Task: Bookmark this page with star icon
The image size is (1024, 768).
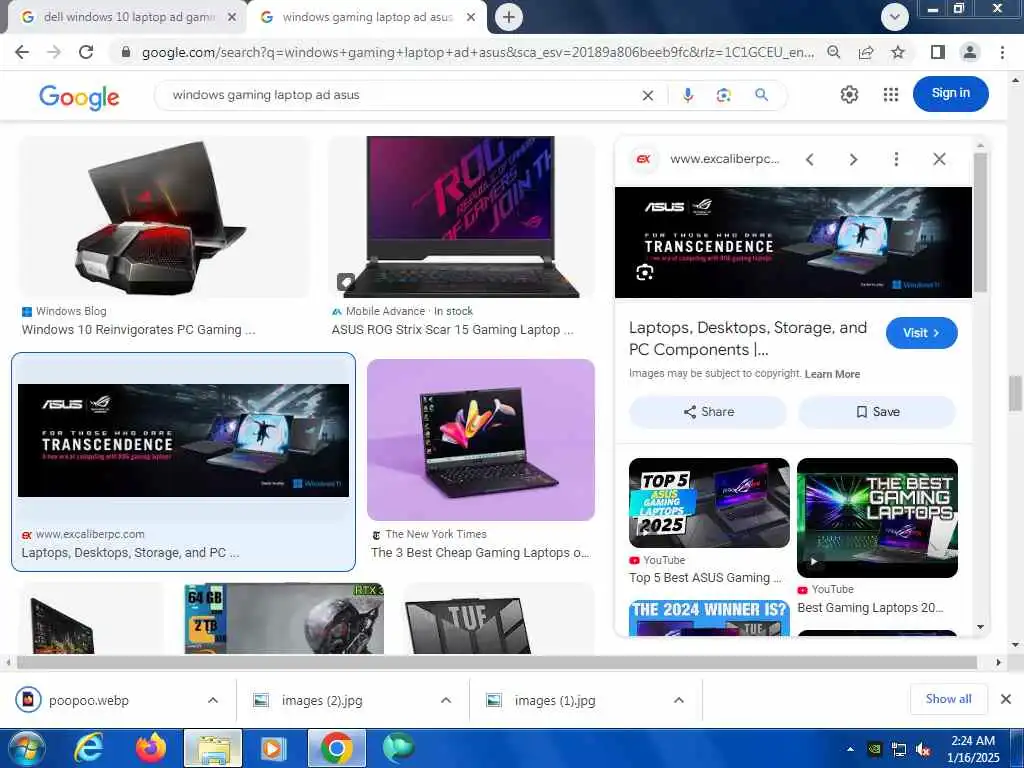Action: point(898,52)
